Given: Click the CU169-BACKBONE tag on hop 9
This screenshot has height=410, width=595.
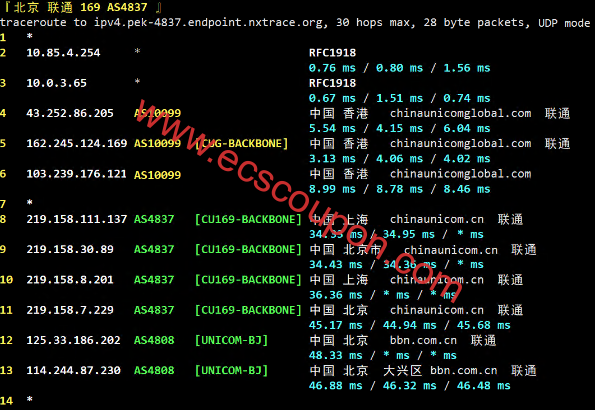Looking at the screenshot, I should 248,249.
